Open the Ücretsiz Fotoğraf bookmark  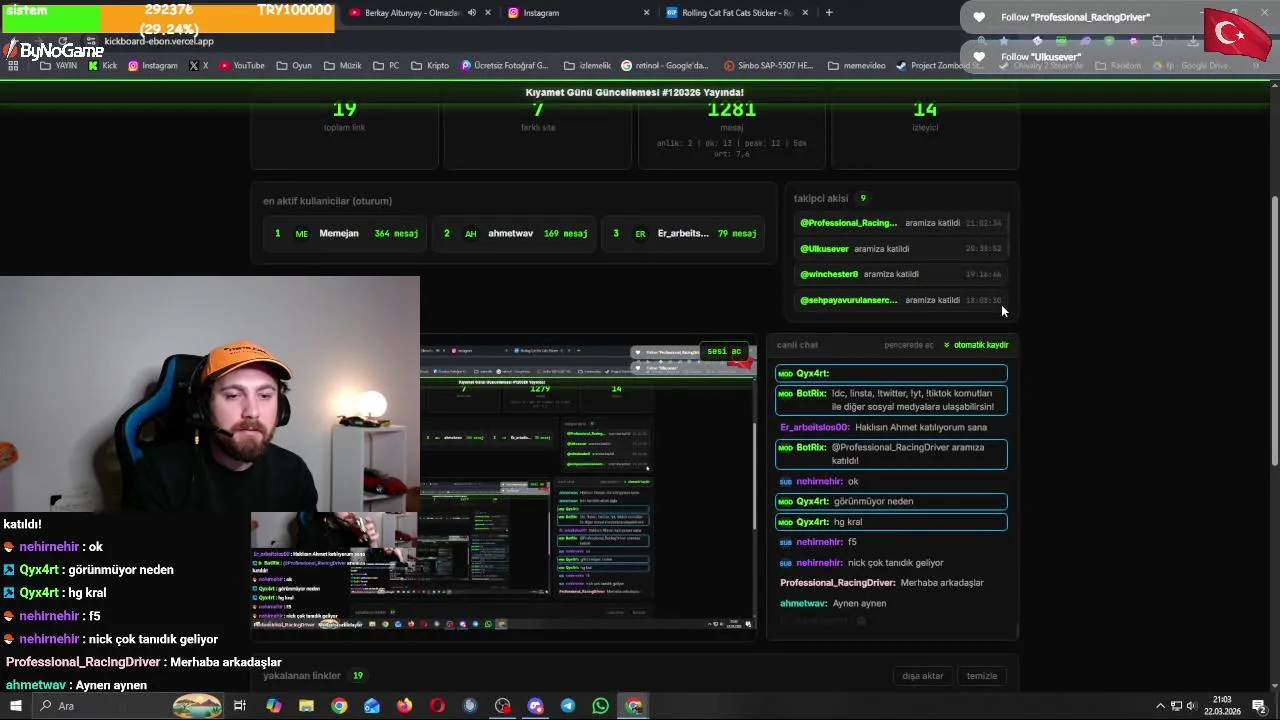point(505,66)
